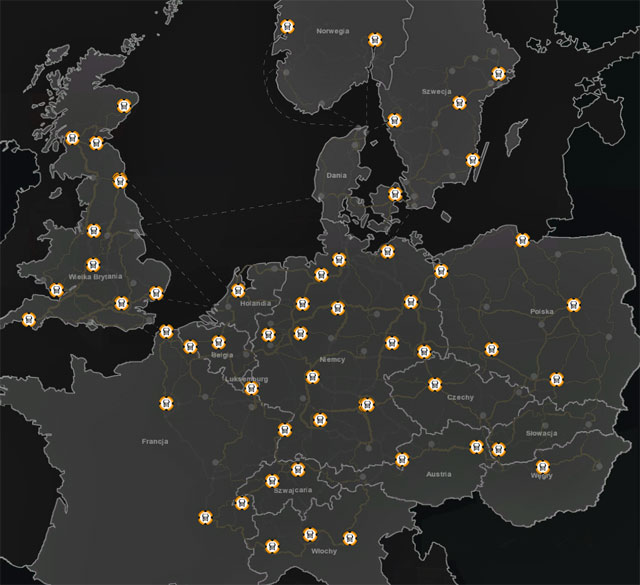Click the marker above the Czechy label

(x=434, y=384)
